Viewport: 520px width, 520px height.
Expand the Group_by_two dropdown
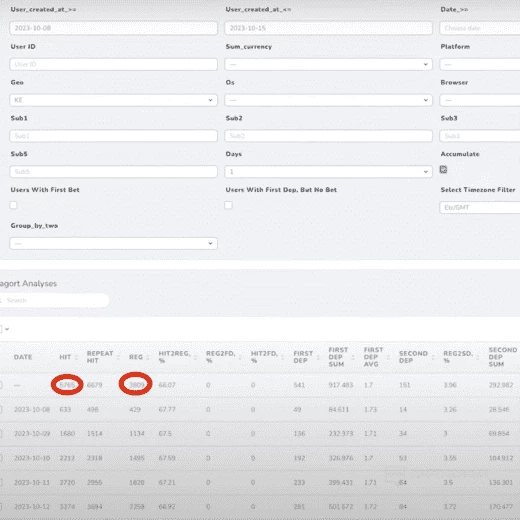(x=113, y=243)
